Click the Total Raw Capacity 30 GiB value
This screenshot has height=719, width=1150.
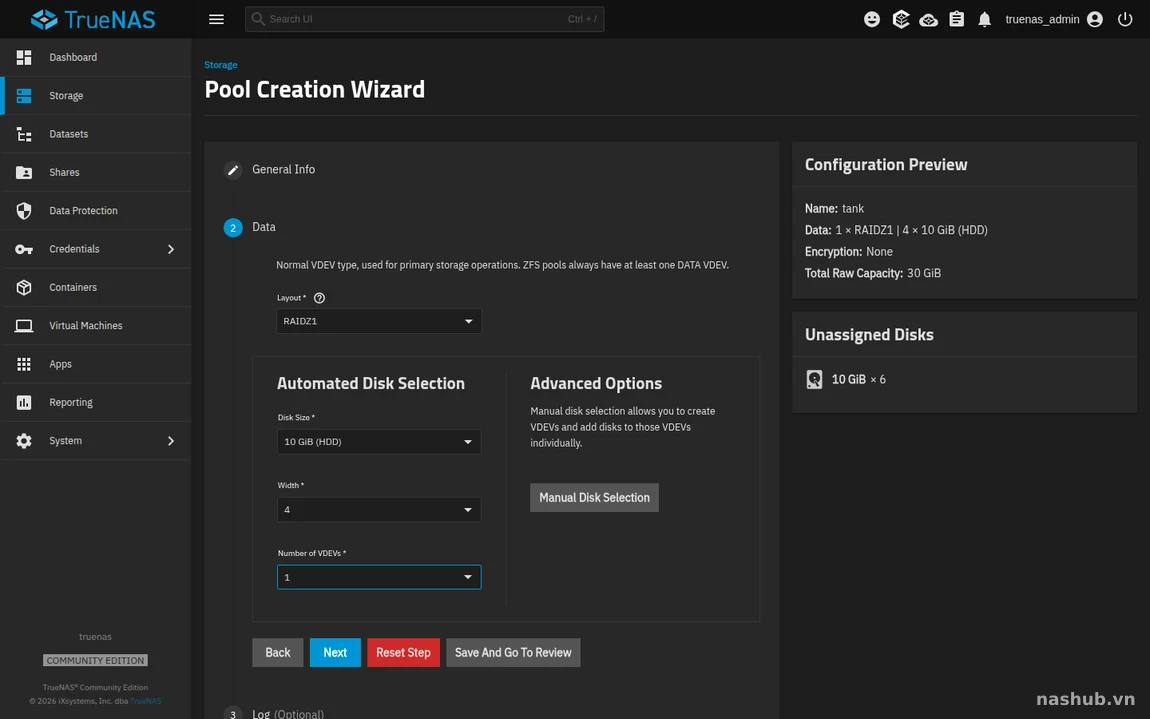pyautogui.click(x=923, y=273)
